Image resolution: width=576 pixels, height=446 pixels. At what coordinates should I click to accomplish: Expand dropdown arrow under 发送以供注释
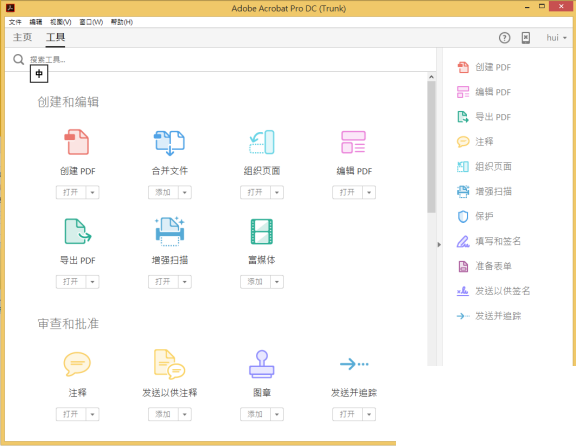(185, 414)
